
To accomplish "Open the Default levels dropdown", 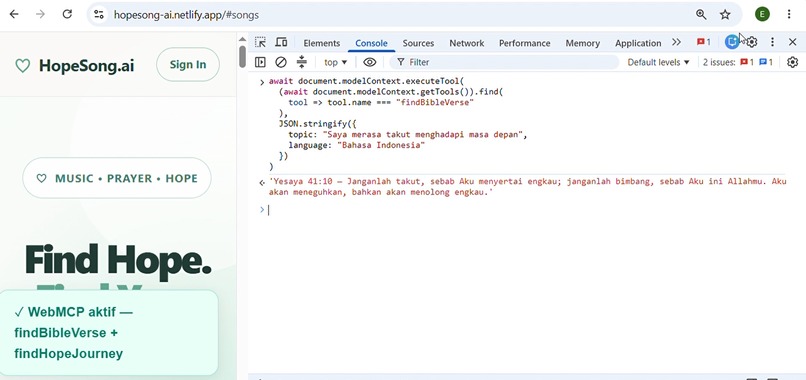I will click(x=658, y=62).
